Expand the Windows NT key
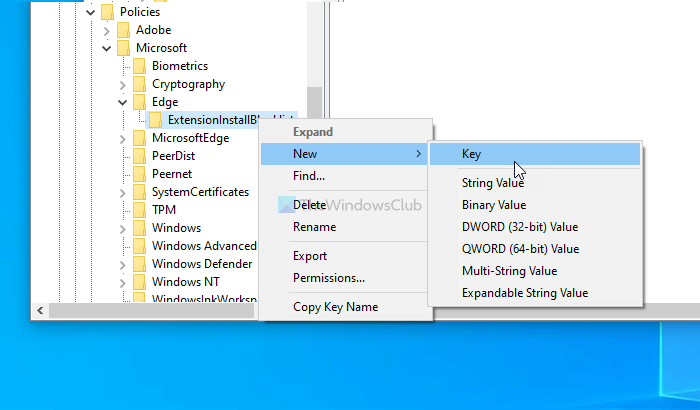The image size is (700, 410). [123, 283]
